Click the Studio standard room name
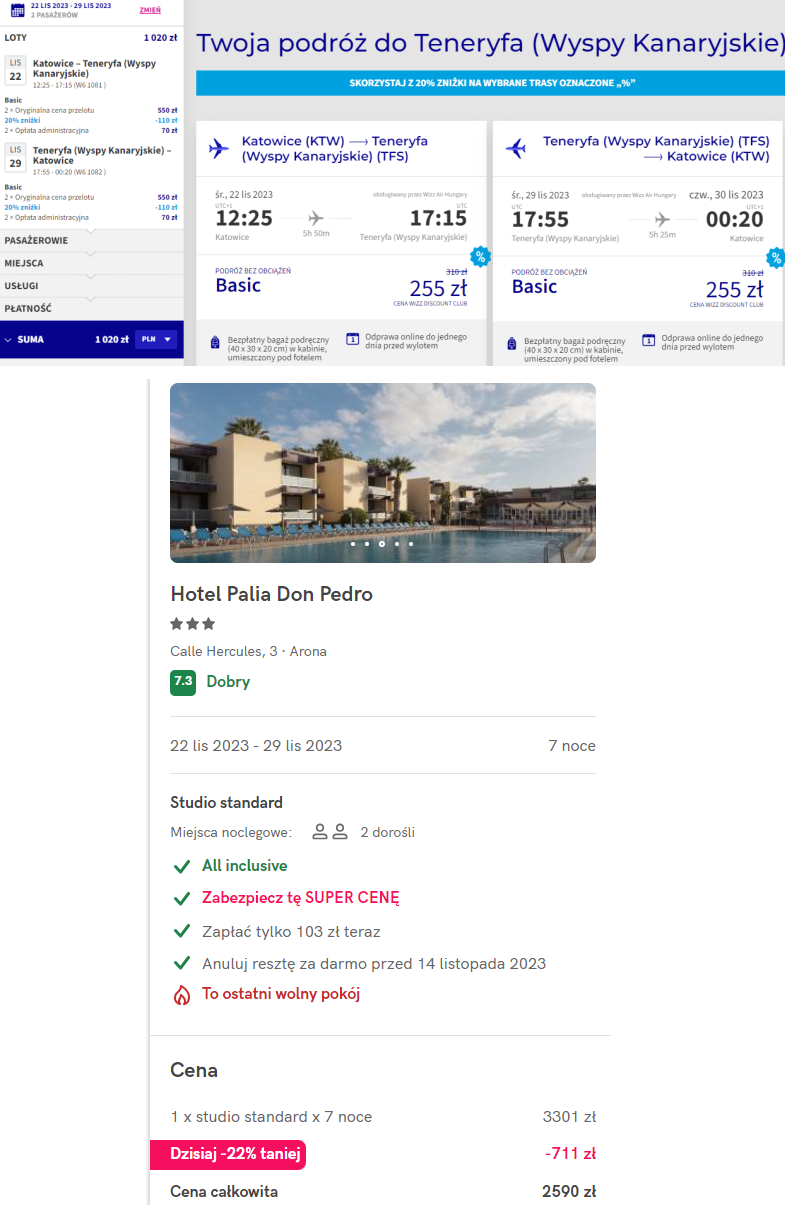Screen dimensions: 785x1205 click(x=227, y=802)
